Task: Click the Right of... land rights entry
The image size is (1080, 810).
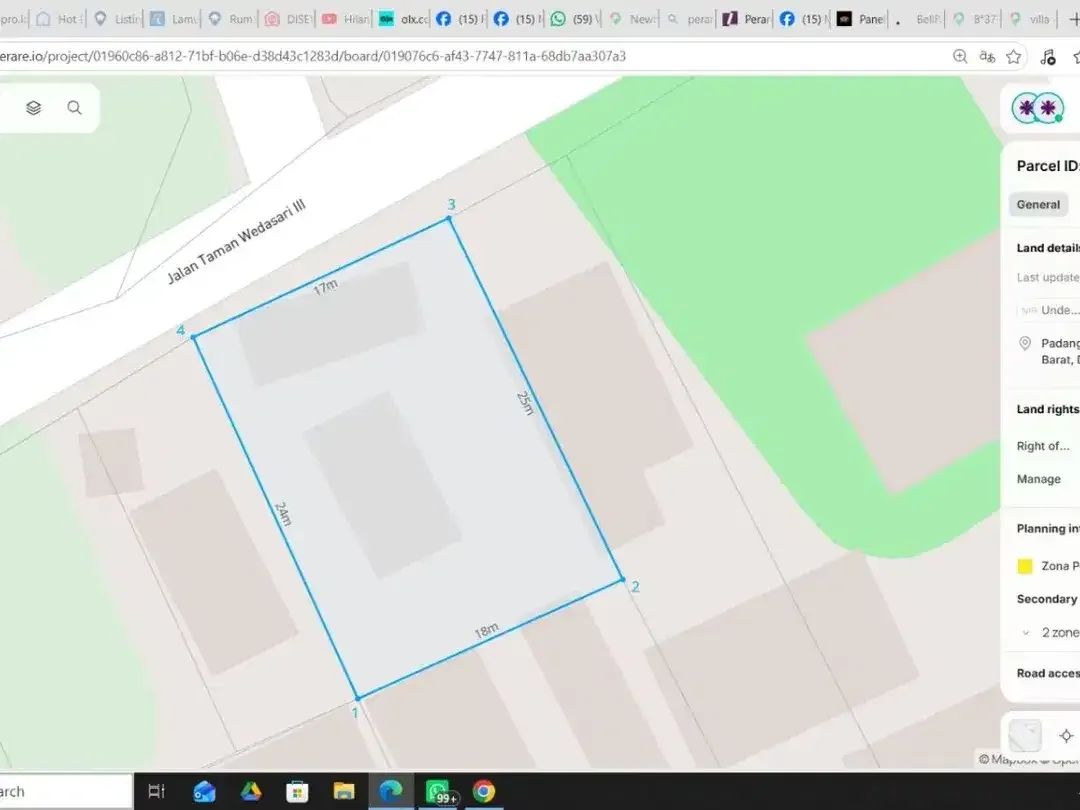Action: (x=1043, y=446)
